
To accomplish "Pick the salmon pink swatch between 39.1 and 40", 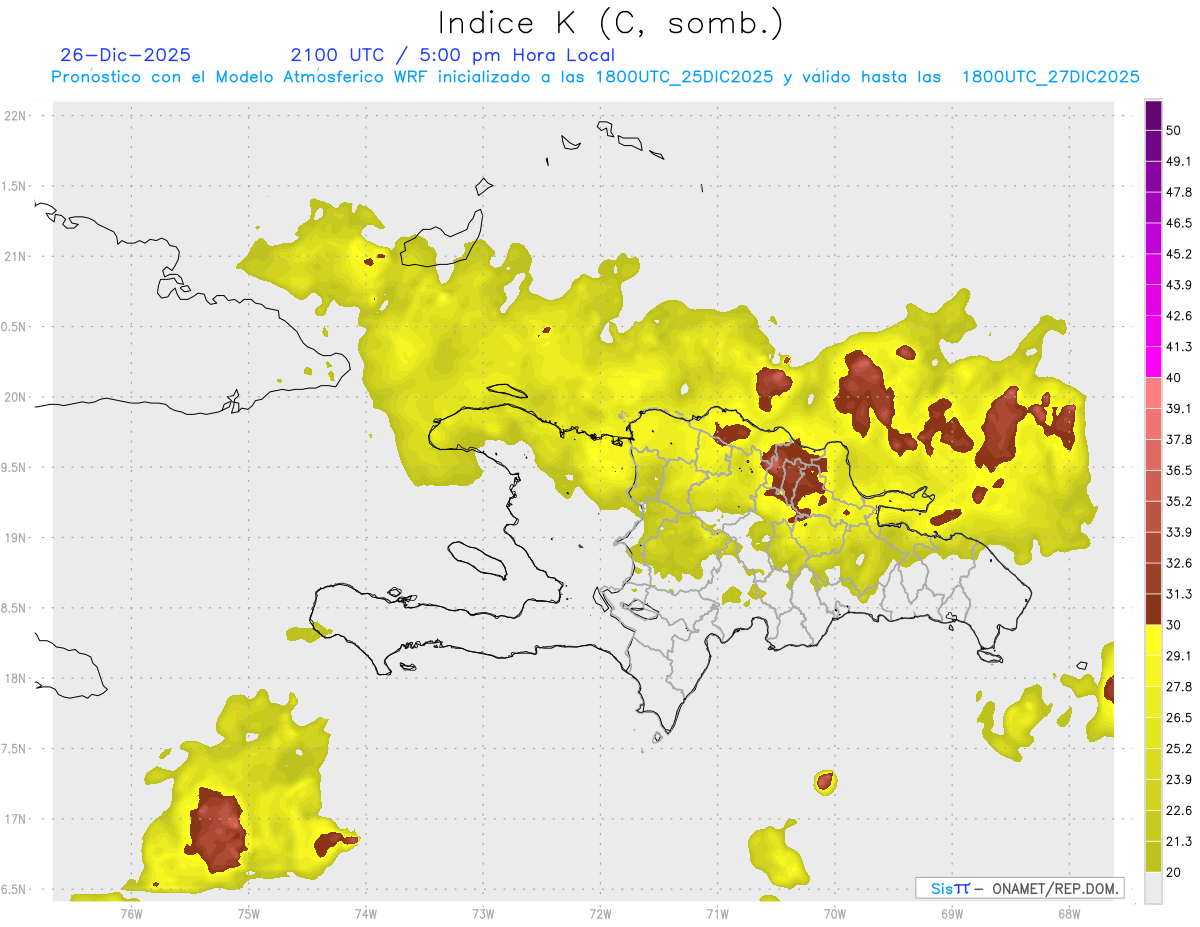I will click(x=1154, y=393).
